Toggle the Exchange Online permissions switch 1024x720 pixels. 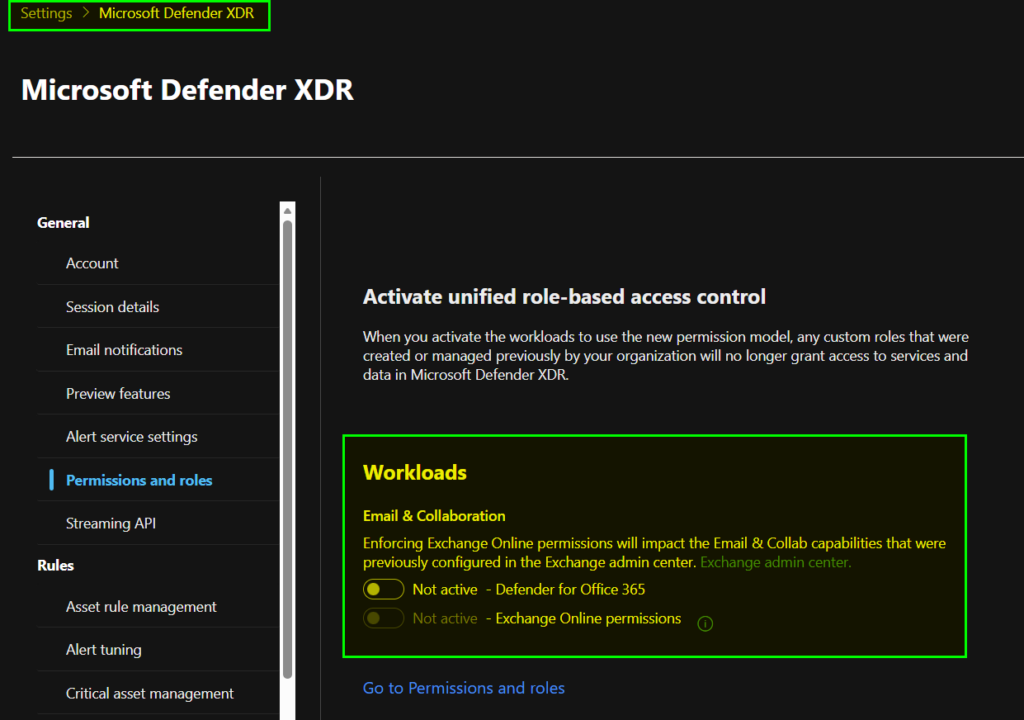tap(384, 619)
